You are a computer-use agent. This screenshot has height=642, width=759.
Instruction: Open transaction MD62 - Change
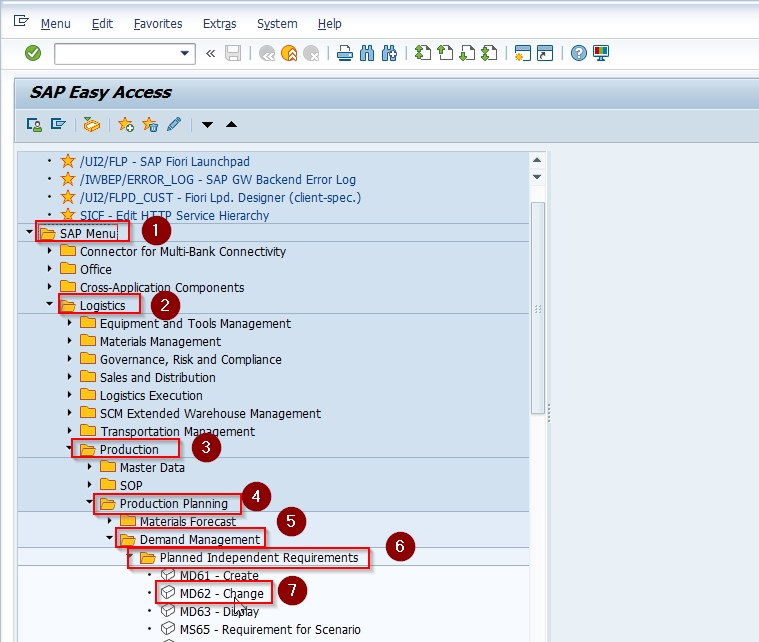coord(221,593)
